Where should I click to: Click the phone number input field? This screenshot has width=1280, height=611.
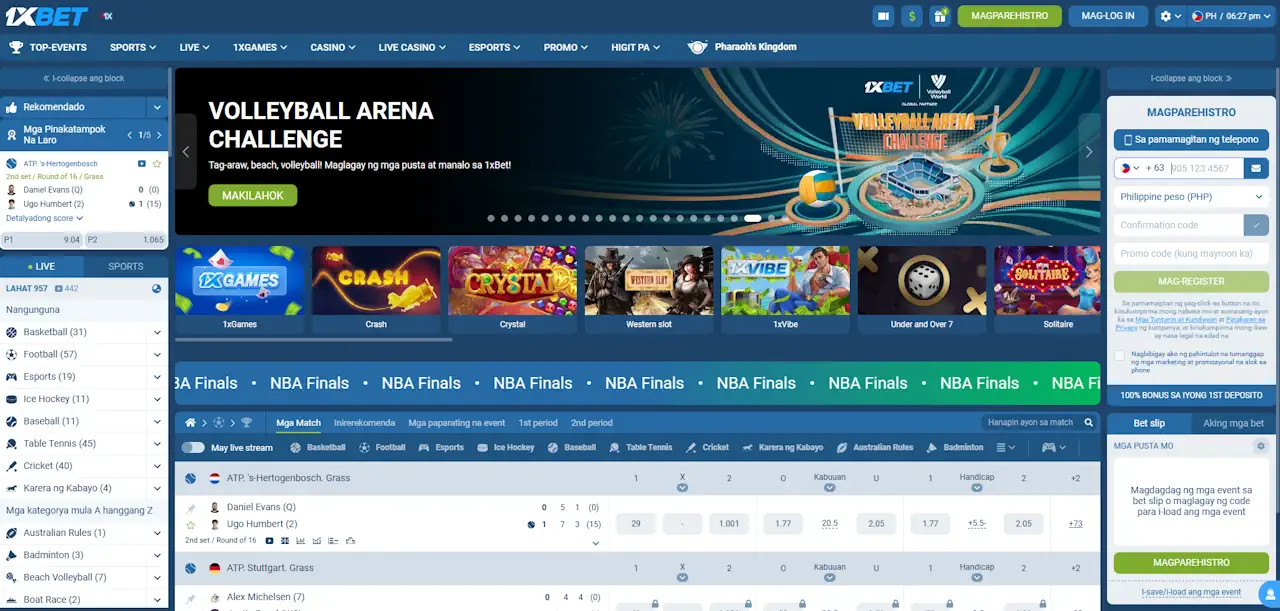click(x=1206, y=168)
